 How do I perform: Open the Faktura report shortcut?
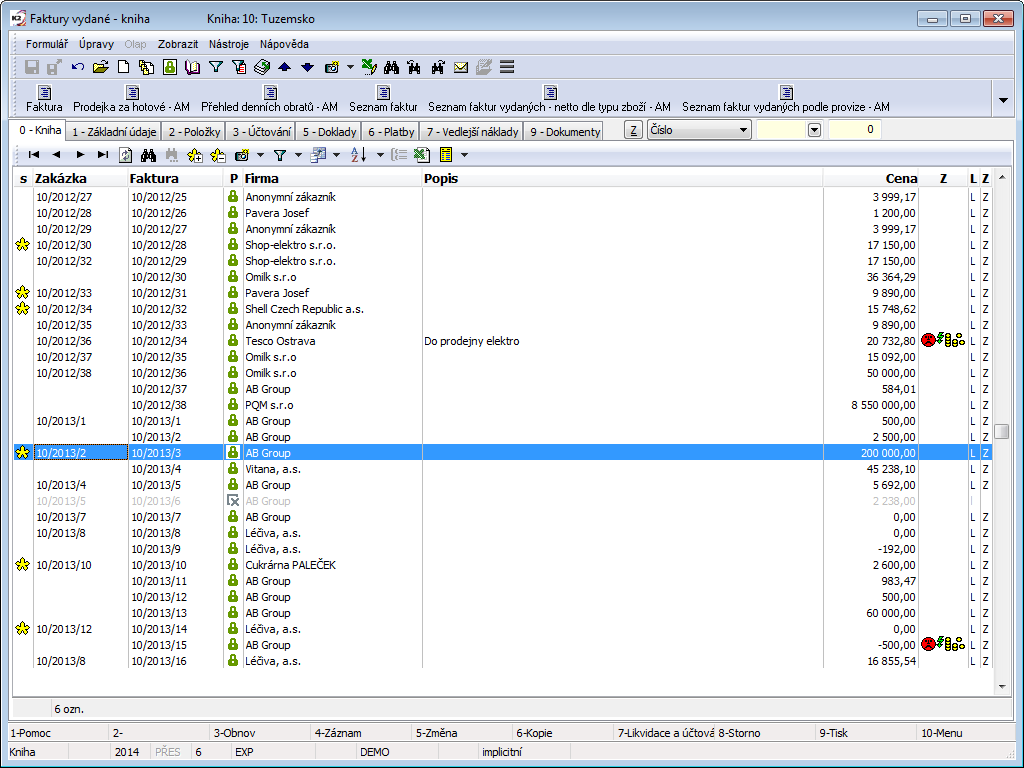pyautogui.click(x=44, y=99)
